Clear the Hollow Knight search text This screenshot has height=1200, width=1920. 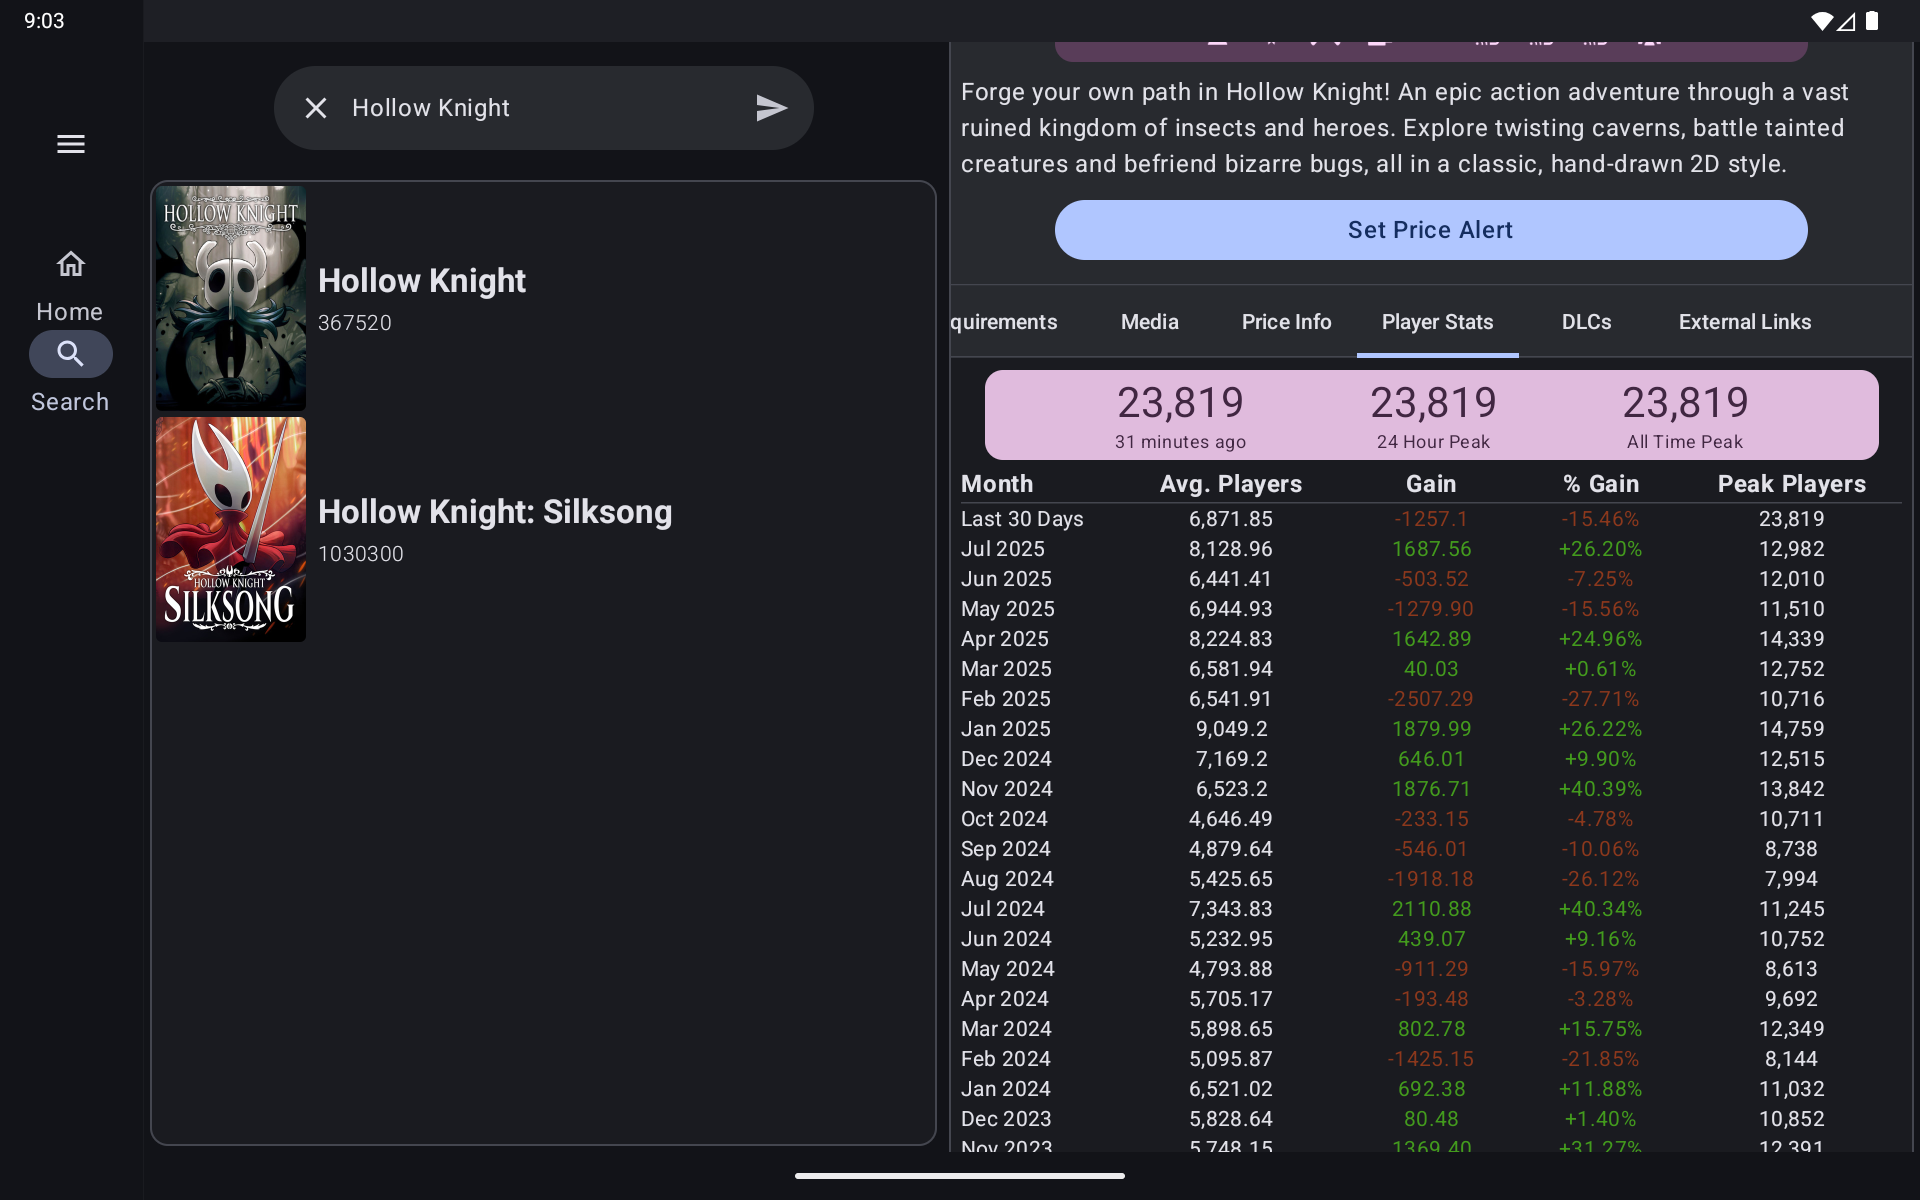coord(316,108)
